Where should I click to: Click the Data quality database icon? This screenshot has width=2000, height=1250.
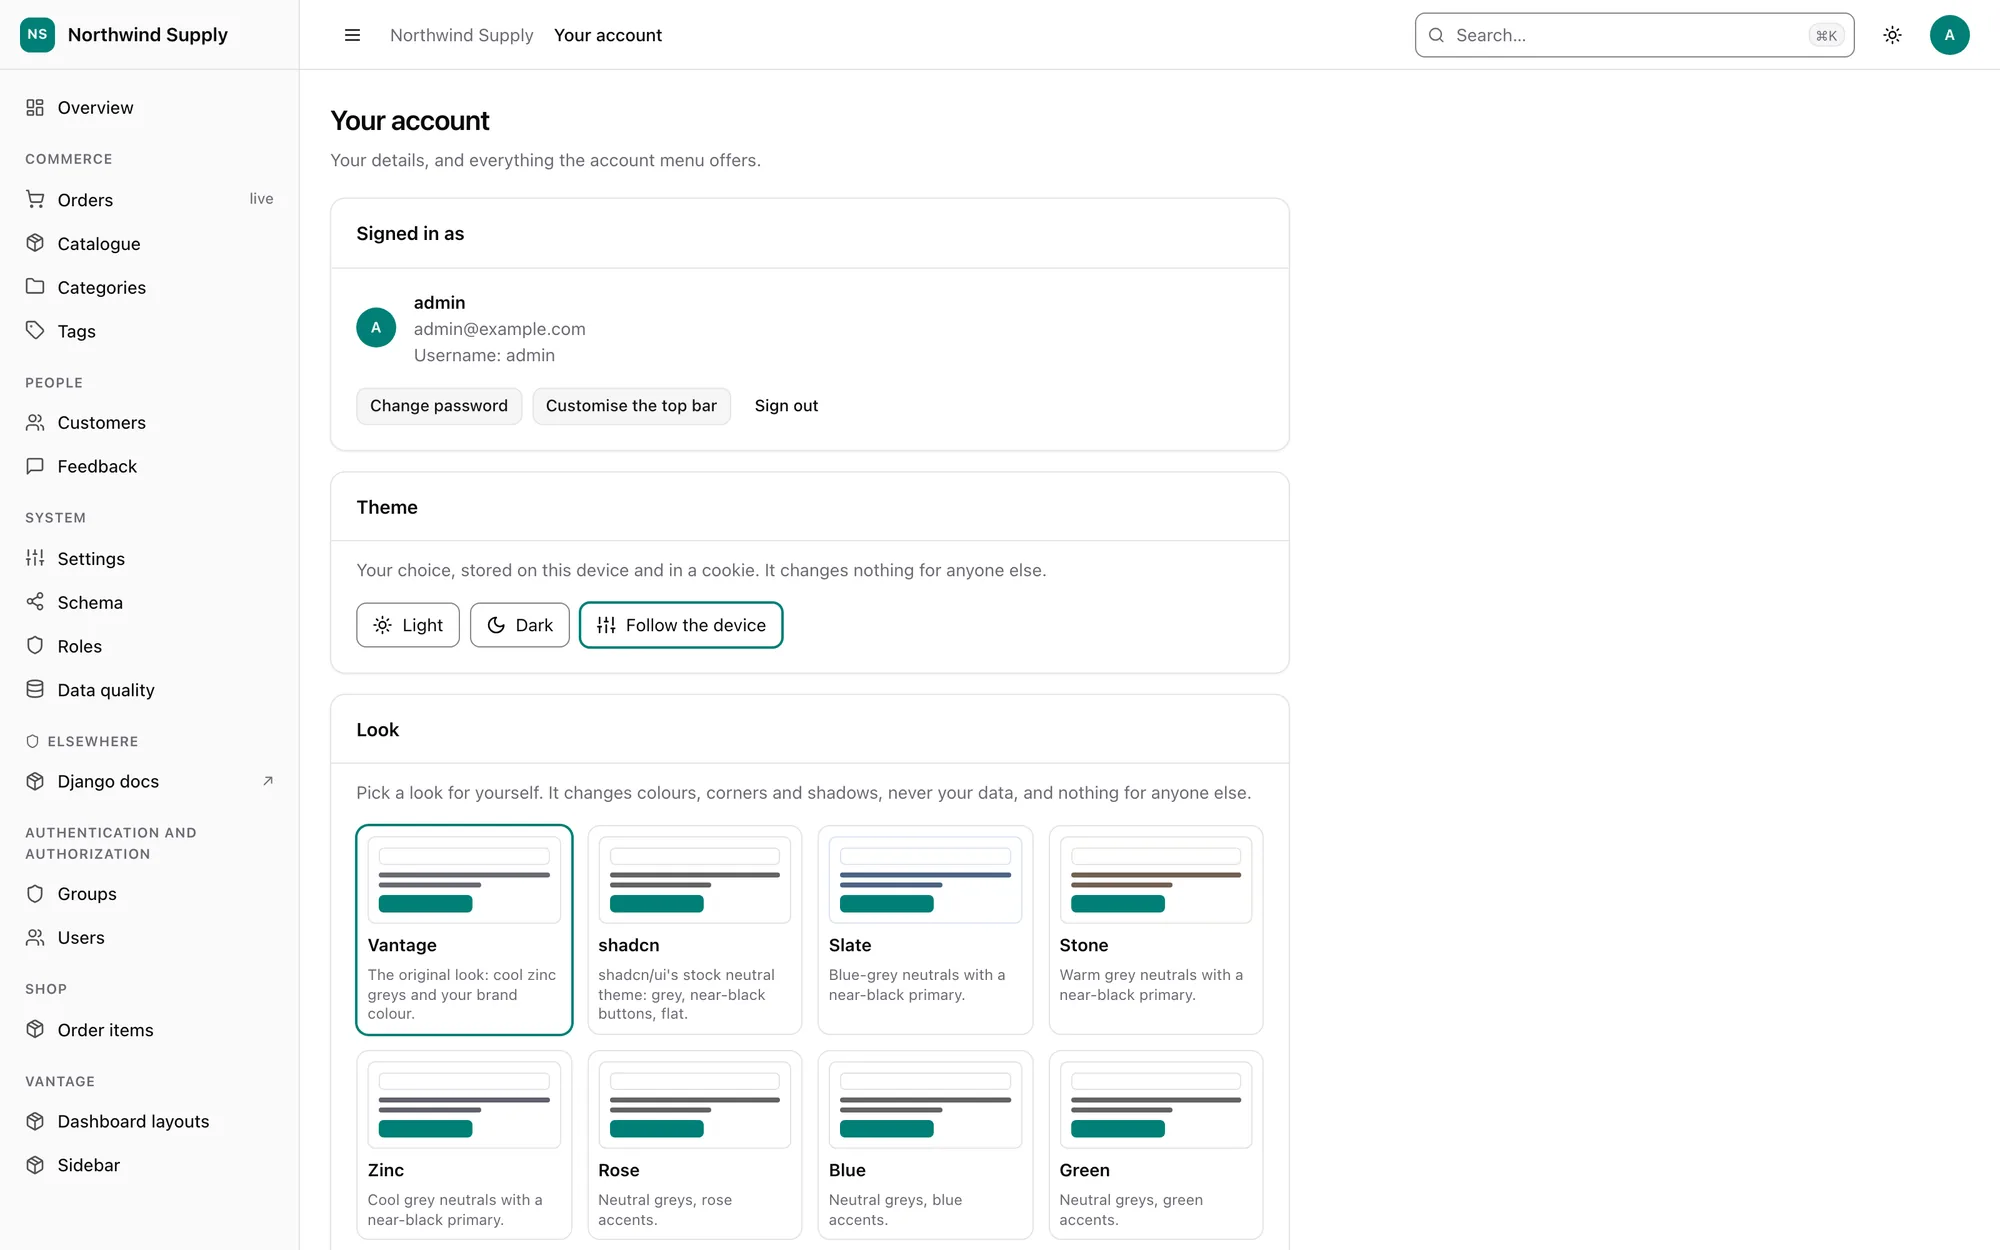tap(35, 689)
